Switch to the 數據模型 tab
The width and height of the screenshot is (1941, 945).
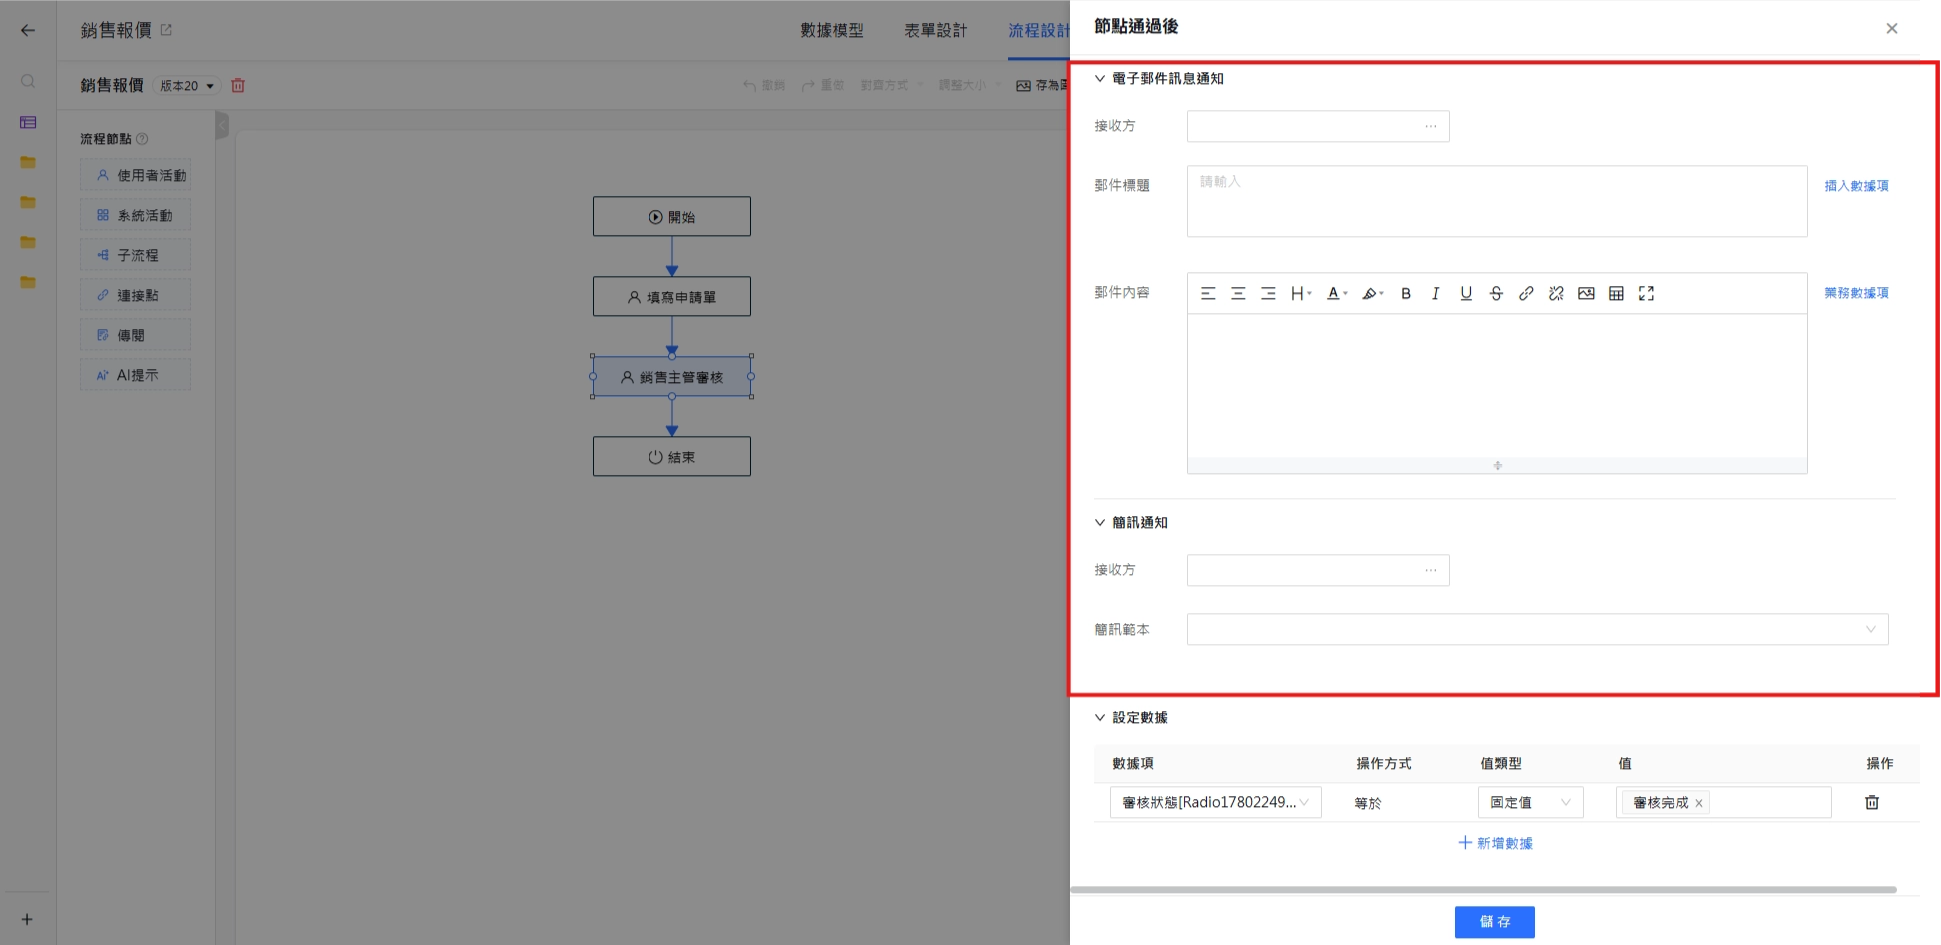[832, 30]
